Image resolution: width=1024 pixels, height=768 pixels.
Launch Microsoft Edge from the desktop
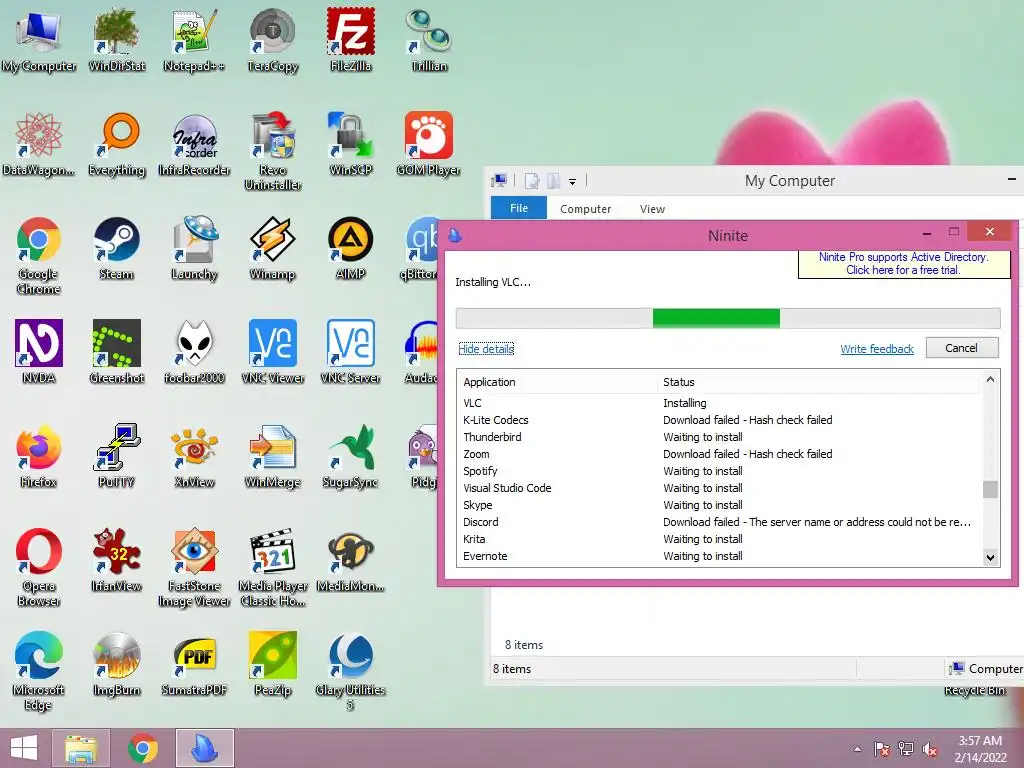(x=39, y=671)
